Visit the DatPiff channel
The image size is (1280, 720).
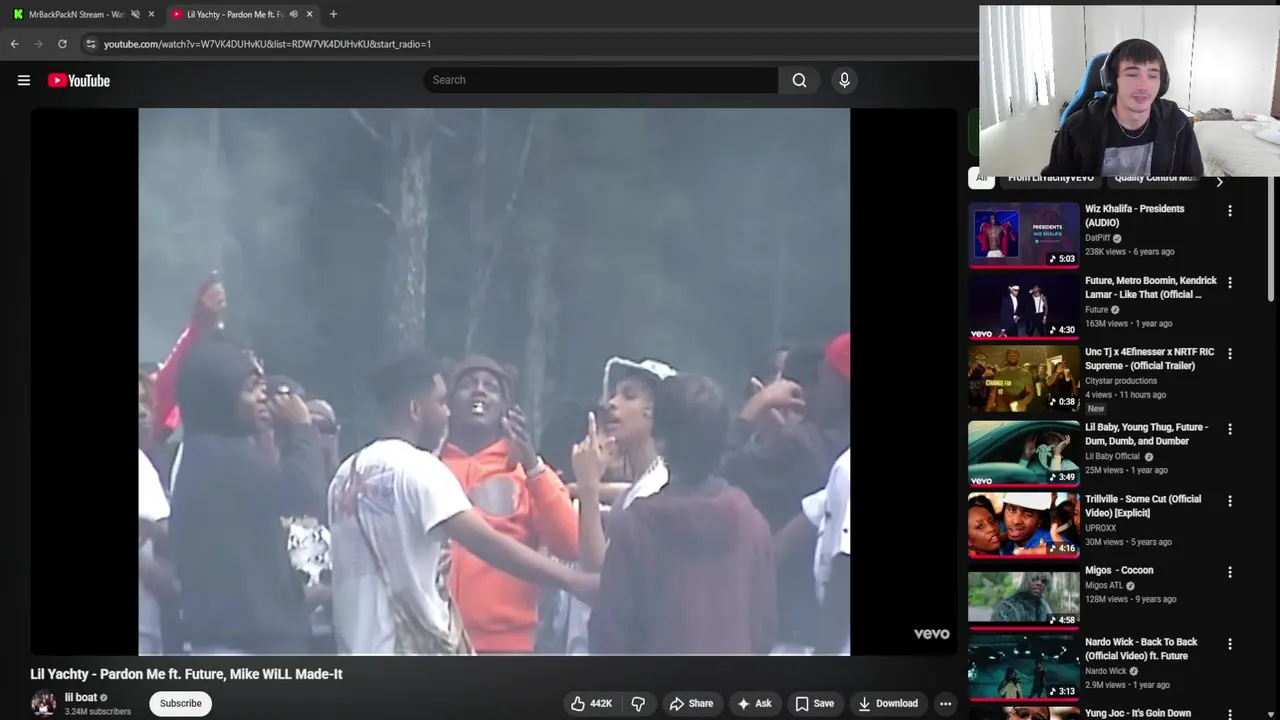tap(1098, 238)
